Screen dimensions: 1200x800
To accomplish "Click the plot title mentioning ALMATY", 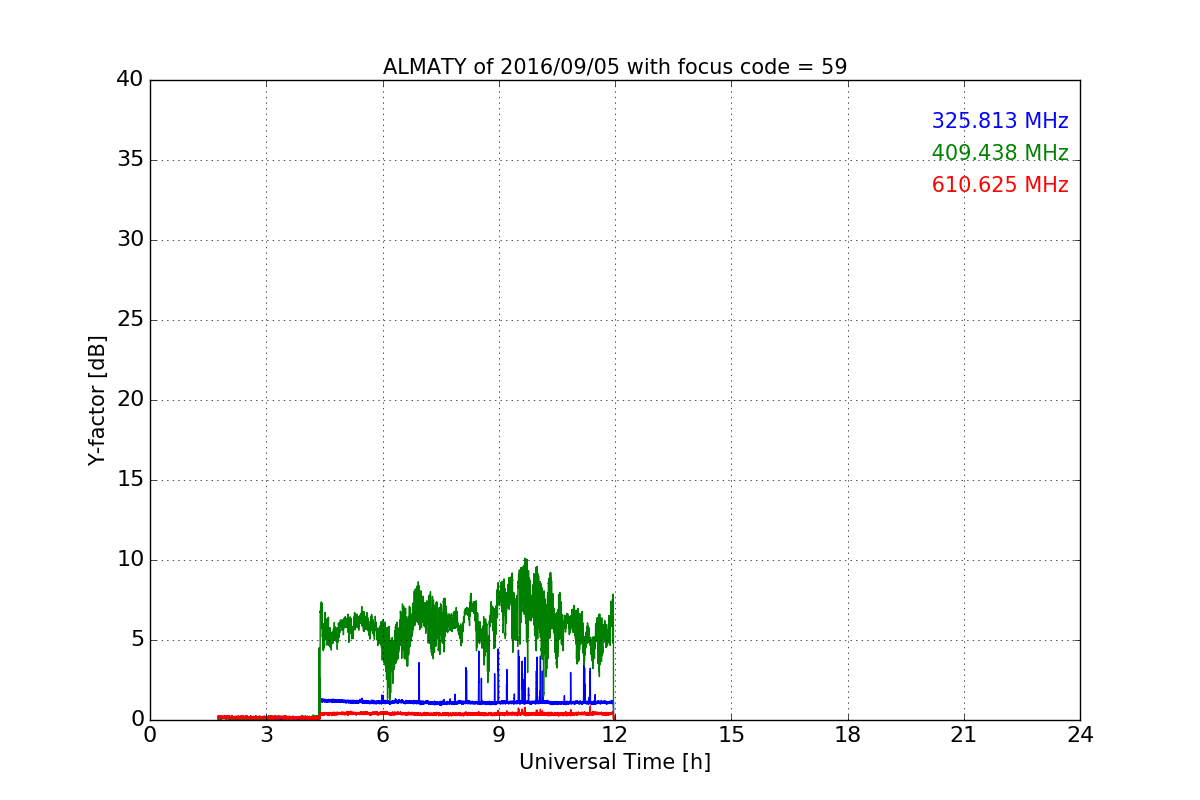I will click(615, 67).
